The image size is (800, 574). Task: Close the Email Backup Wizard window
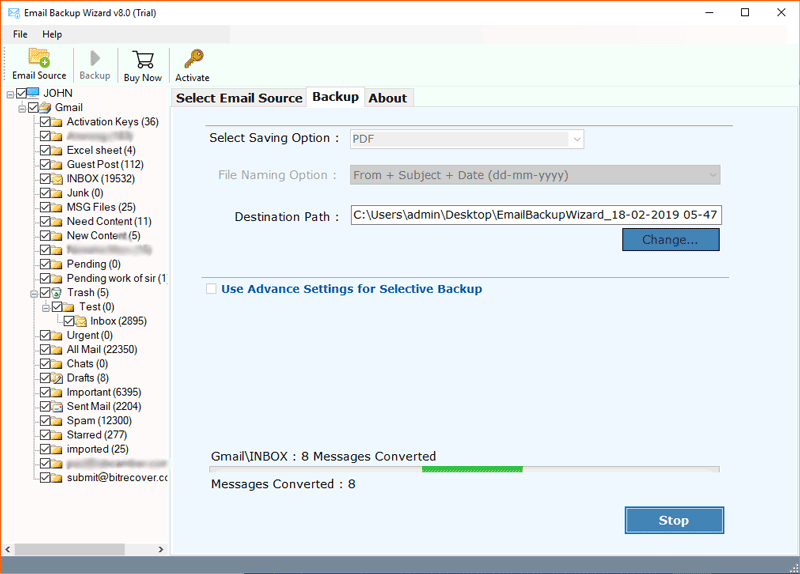coord(781,12)
